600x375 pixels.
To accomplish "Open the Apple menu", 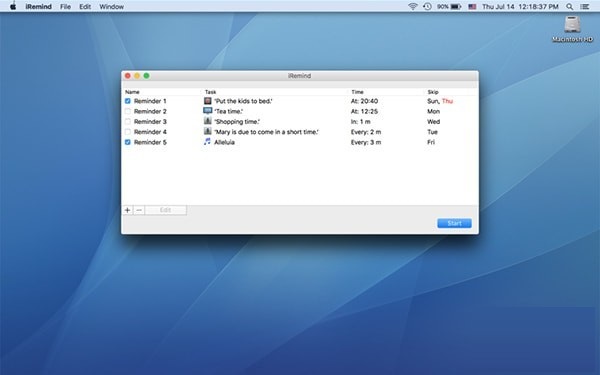I will point(13,7).
